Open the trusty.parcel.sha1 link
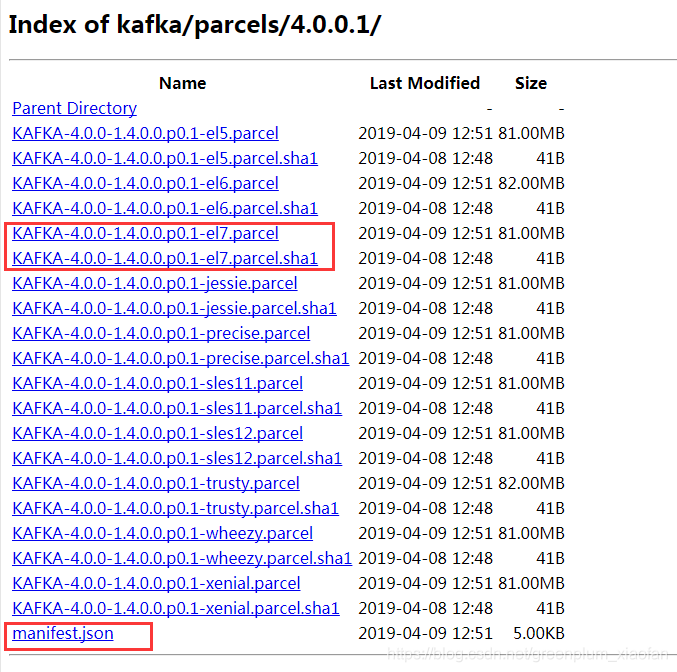Screen dimensions: 677x672 pos(175,509)
